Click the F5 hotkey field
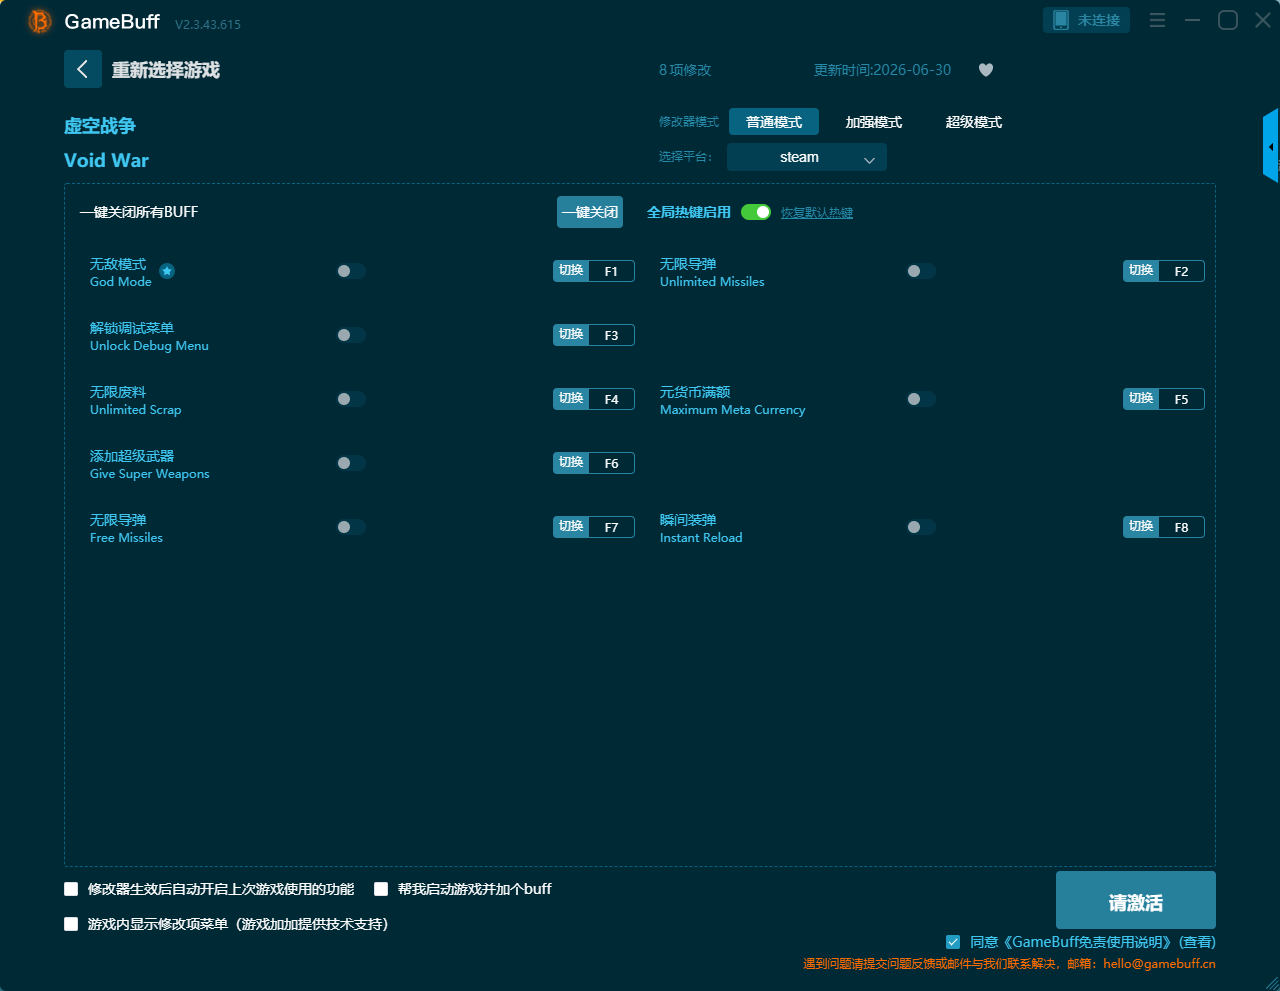 point(1181,399)
